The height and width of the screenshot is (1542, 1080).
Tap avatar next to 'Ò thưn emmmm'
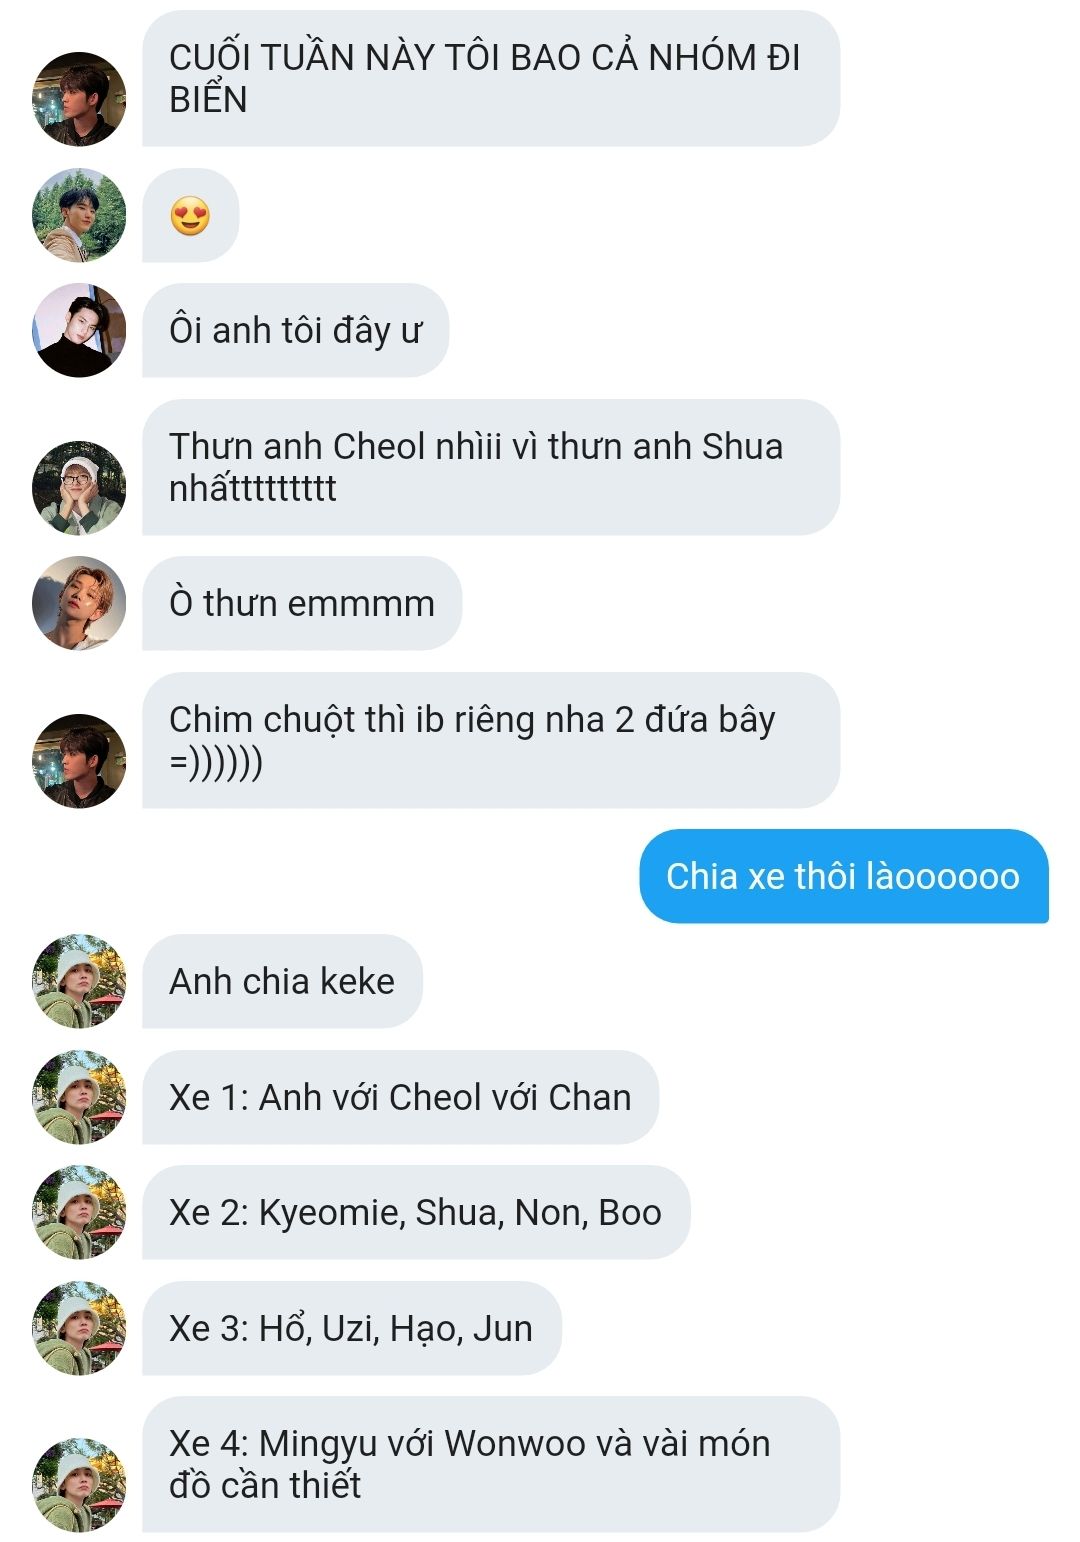pyautogui.click(x=79, y=603)
